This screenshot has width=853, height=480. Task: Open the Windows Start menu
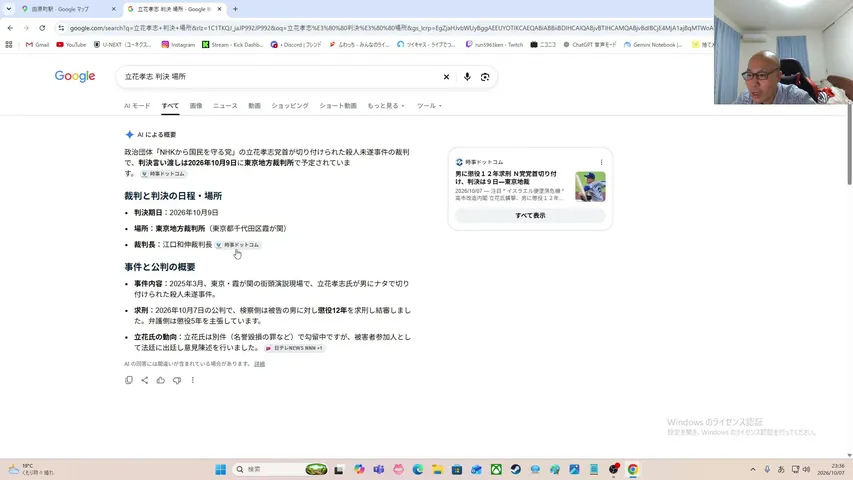click(x=220, y=469)
